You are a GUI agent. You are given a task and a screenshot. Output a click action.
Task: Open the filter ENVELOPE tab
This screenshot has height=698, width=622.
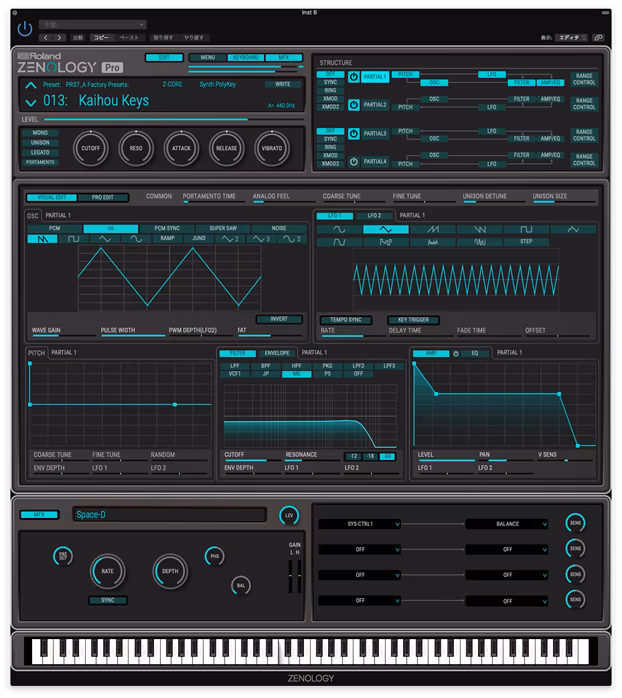277,353
